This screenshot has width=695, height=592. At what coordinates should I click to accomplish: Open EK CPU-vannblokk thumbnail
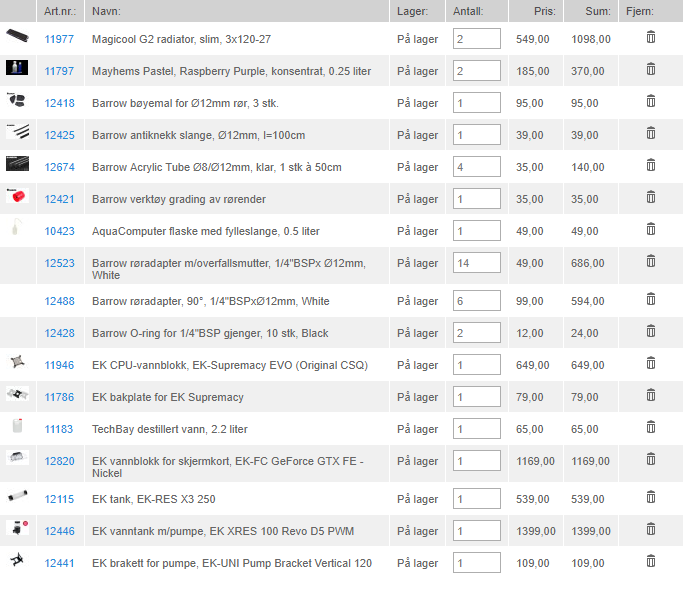pyautogui.click(x=17, y=362)
